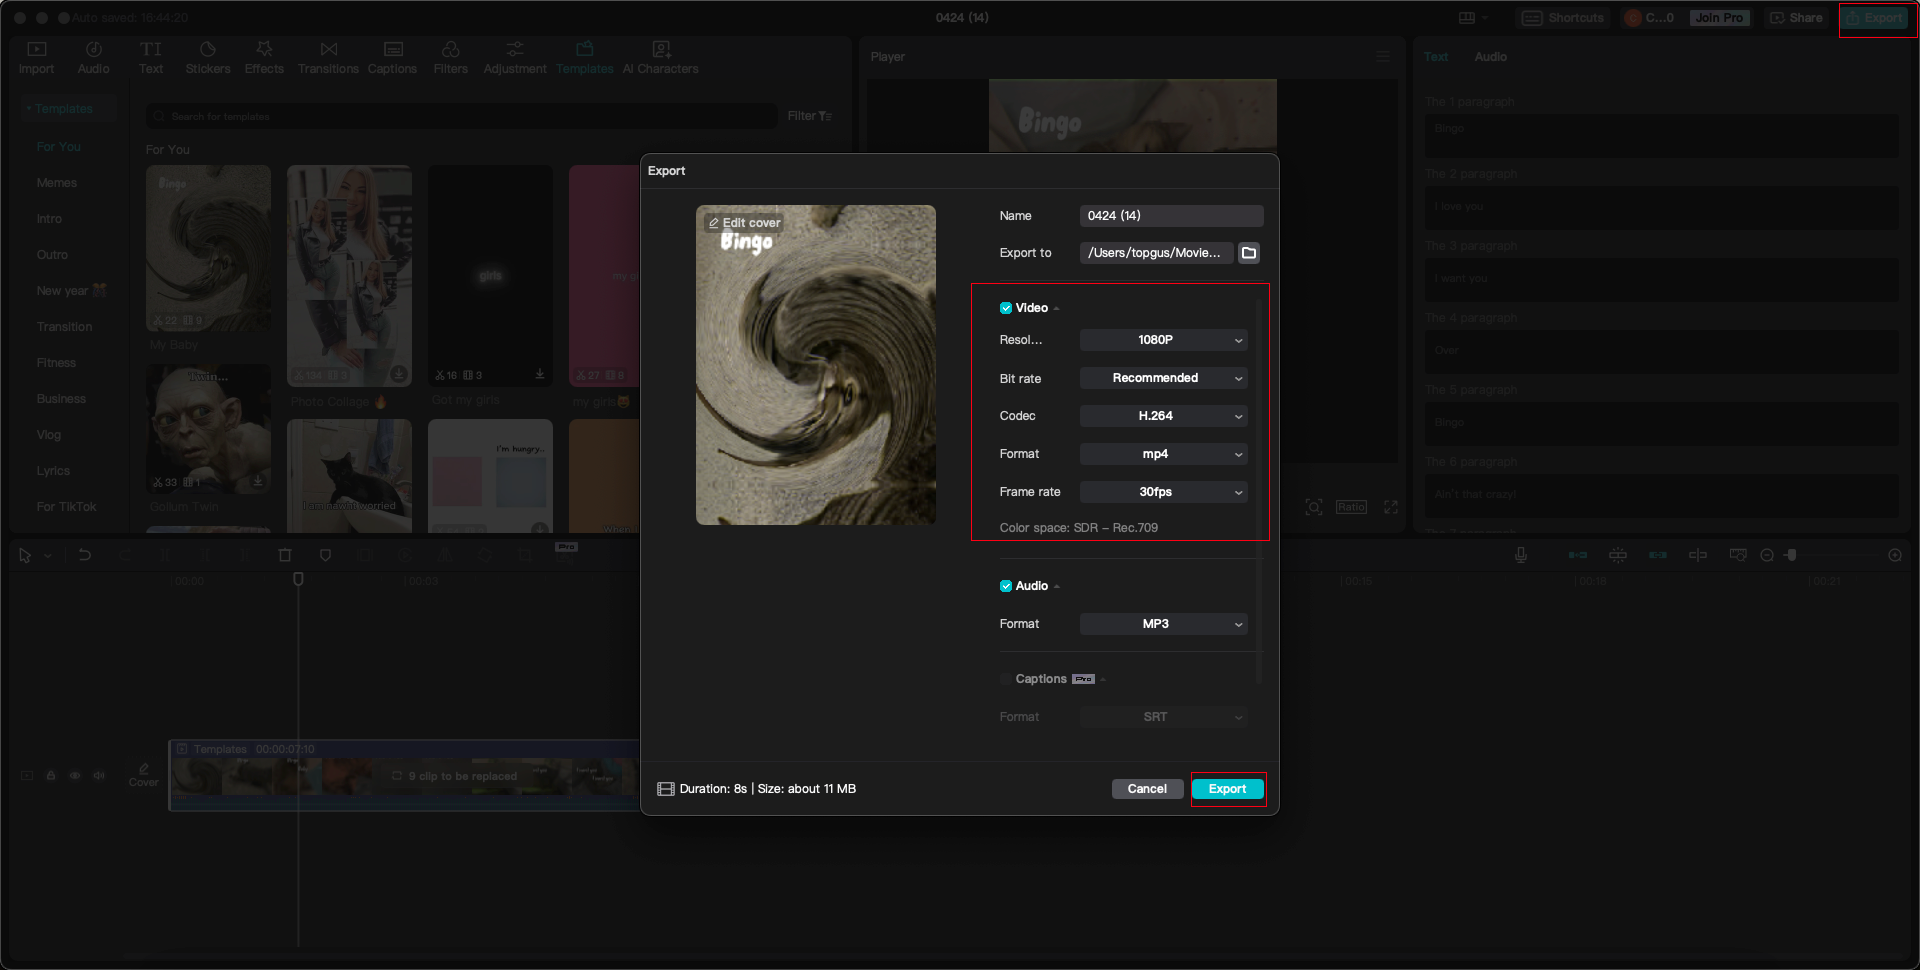
Task: Open the Resolution dropdown showing 1080P
Action: point(1164,340)
